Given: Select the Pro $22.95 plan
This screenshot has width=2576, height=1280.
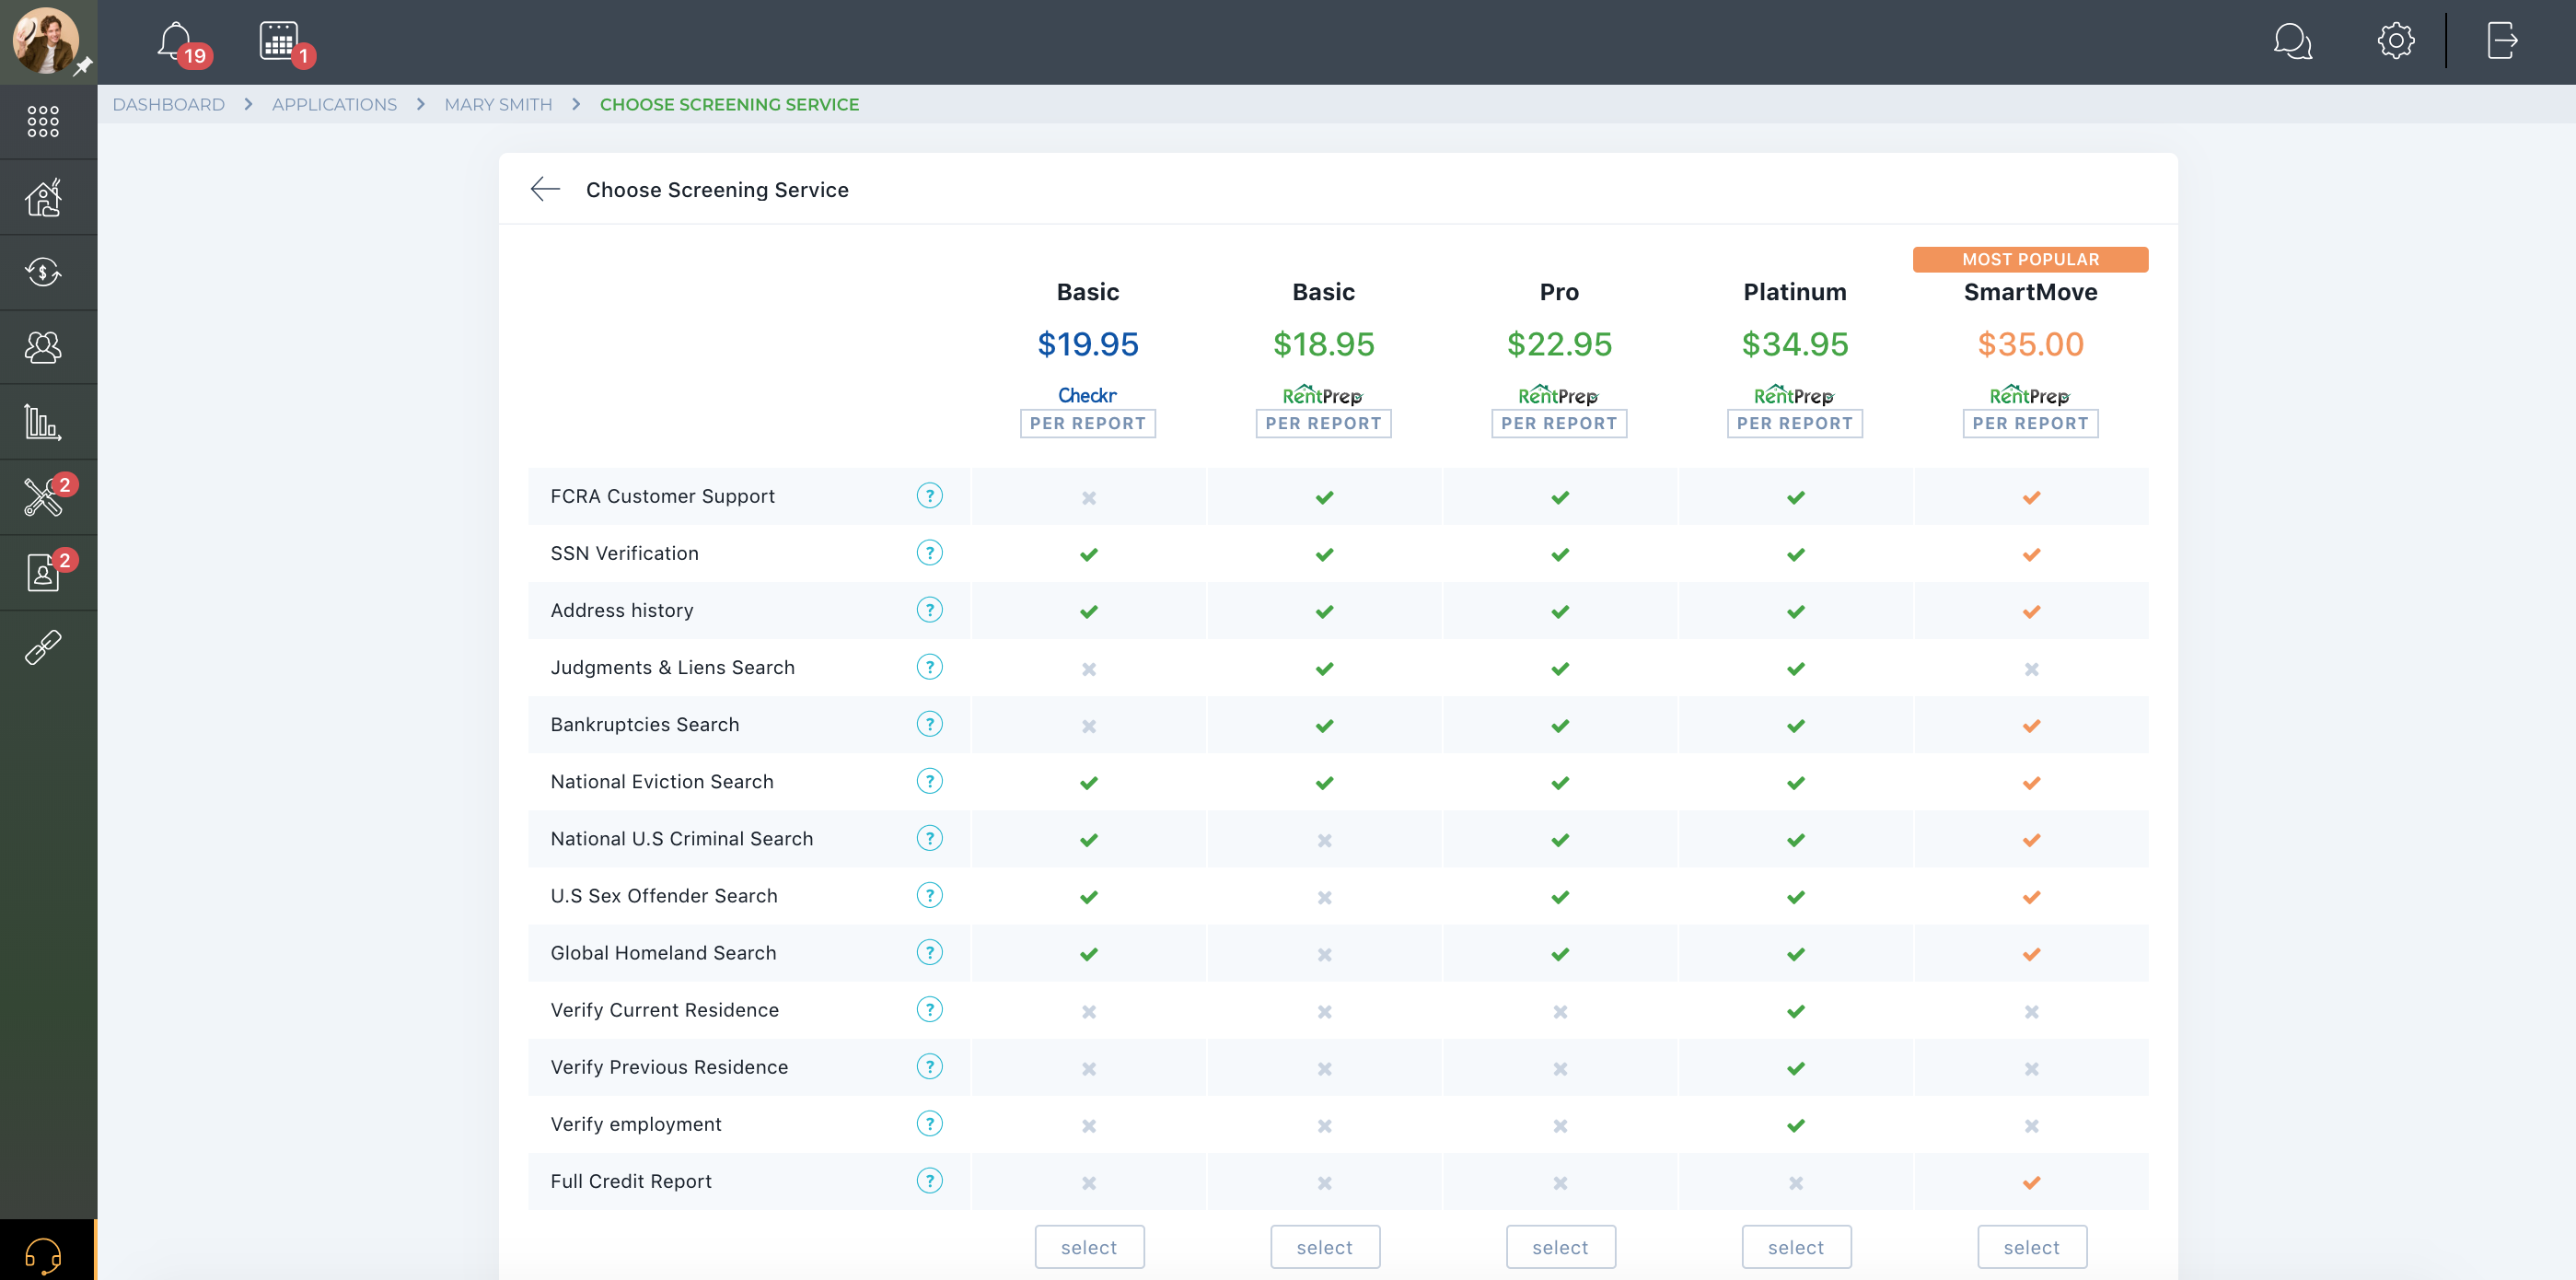Looking at the screenshot, I should click(x=1560, y=1247).
